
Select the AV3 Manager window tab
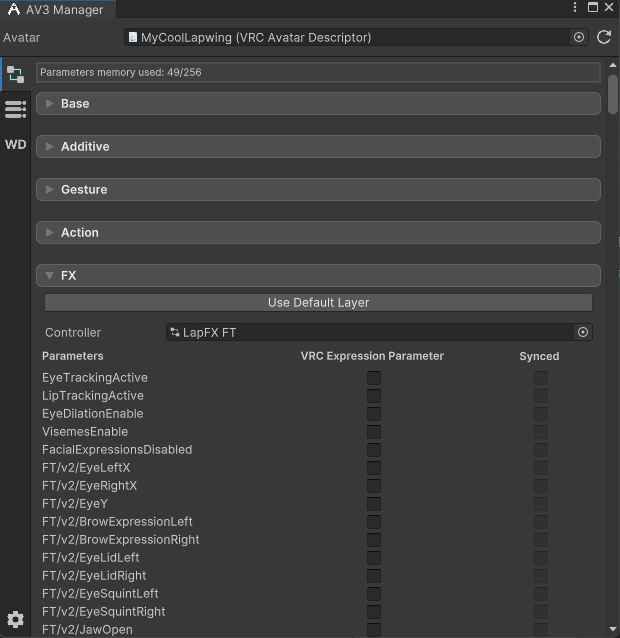[56, 9]
